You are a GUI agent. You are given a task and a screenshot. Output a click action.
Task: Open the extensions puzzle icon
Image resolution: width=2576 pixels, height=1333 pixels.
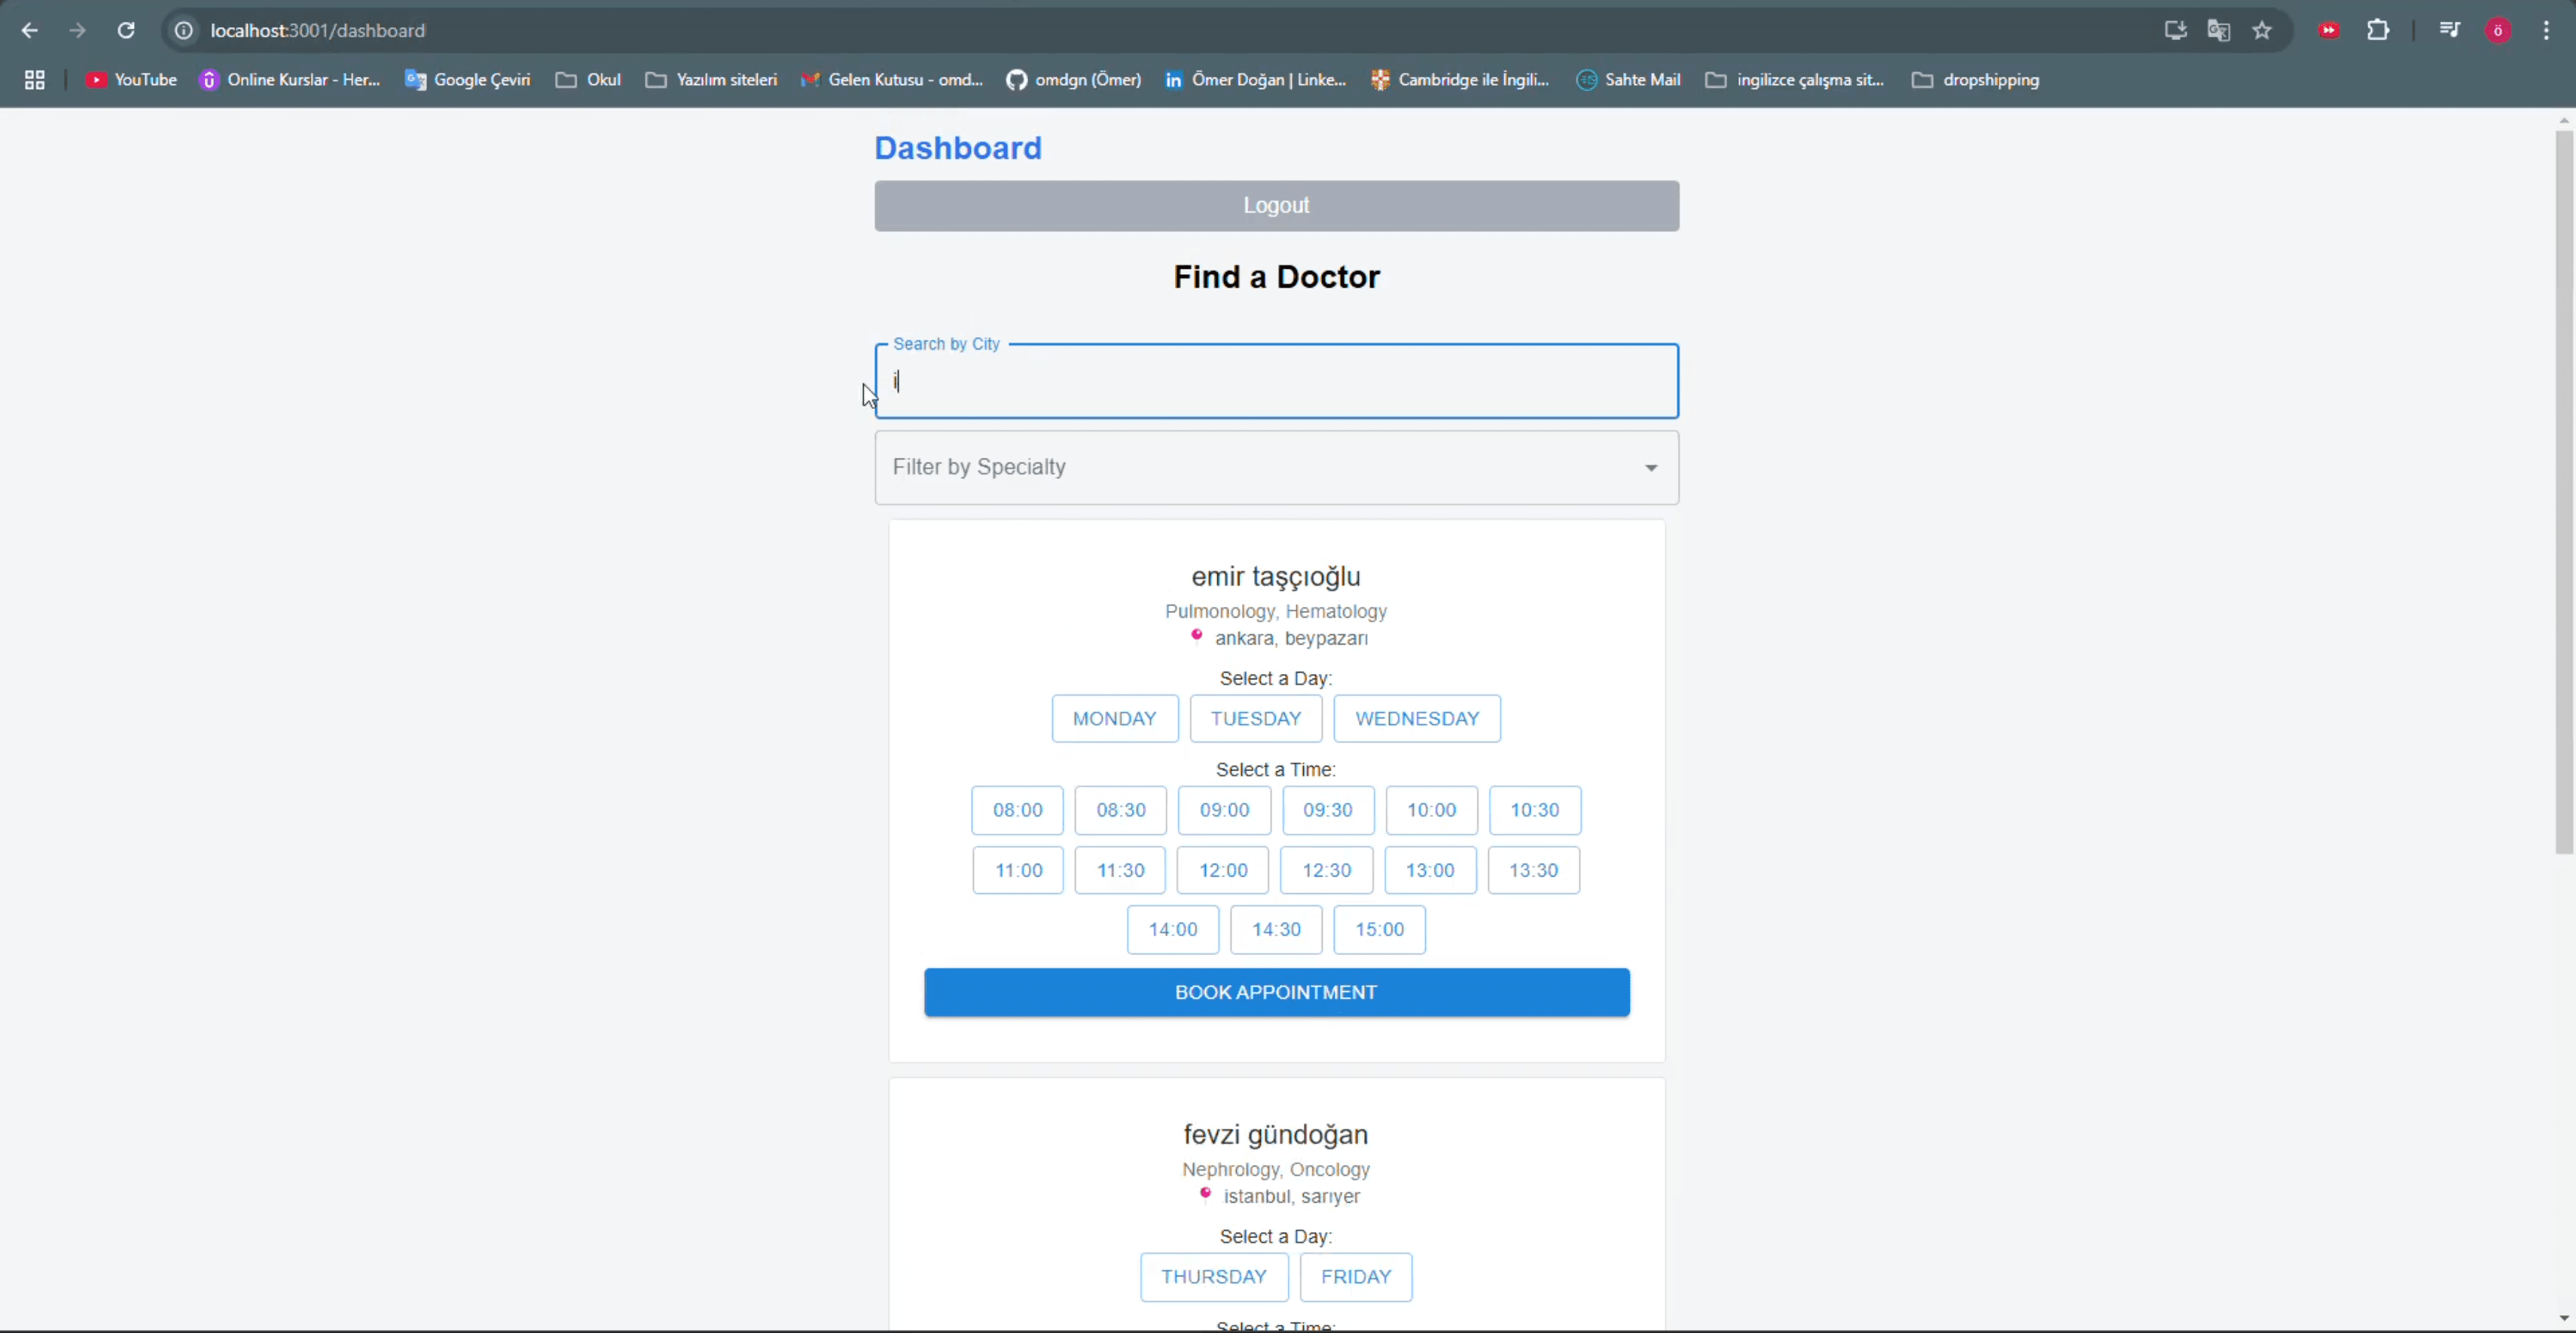pos(2378,30)
